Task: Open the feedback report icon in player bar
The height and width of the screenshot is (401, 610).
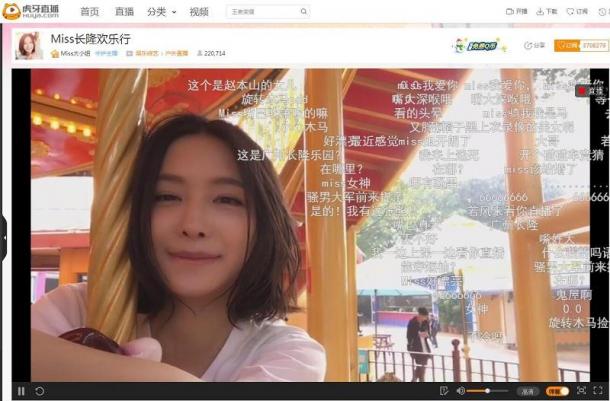Action: 444,391
